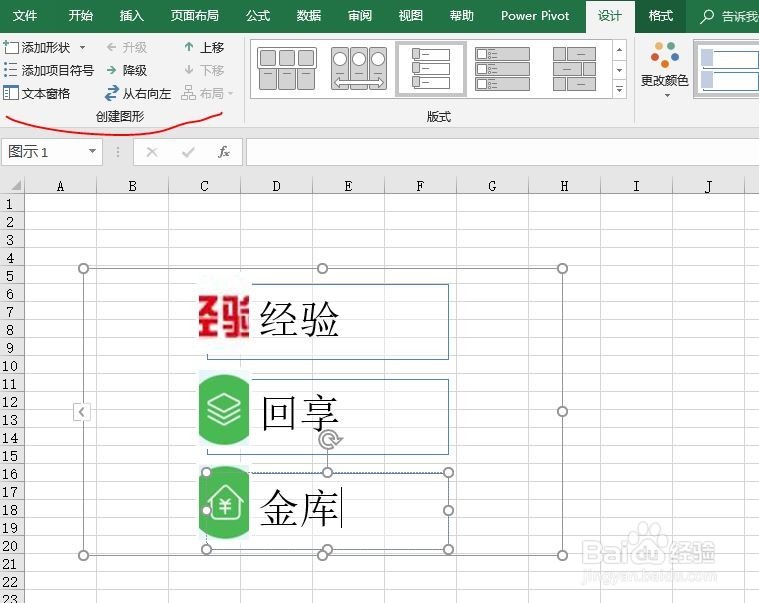Click the 金库 shape right-middle sizing handle
Image resolution: width=759 pixels, height=603 pixels.
[448, 510]
